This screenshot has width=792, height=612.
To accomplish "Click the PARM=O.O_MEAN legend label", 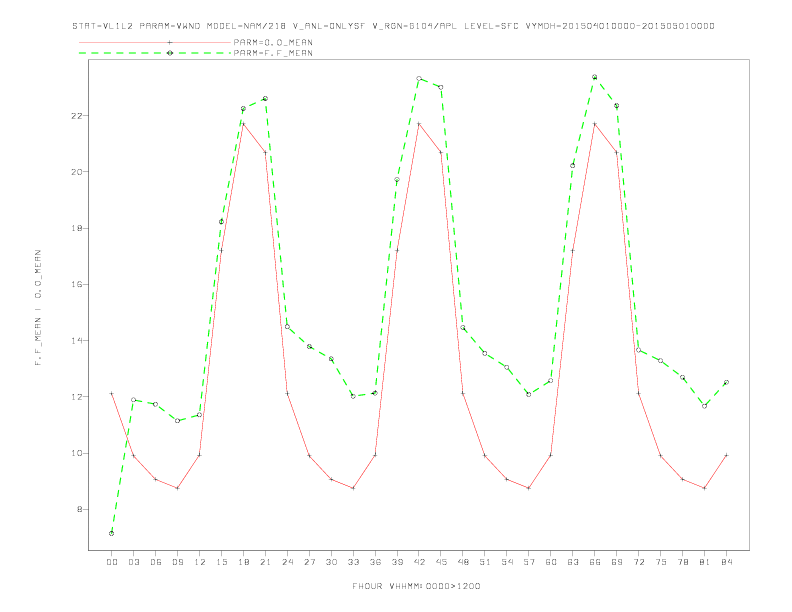I will pyautogui.click(x=273, y=42).
